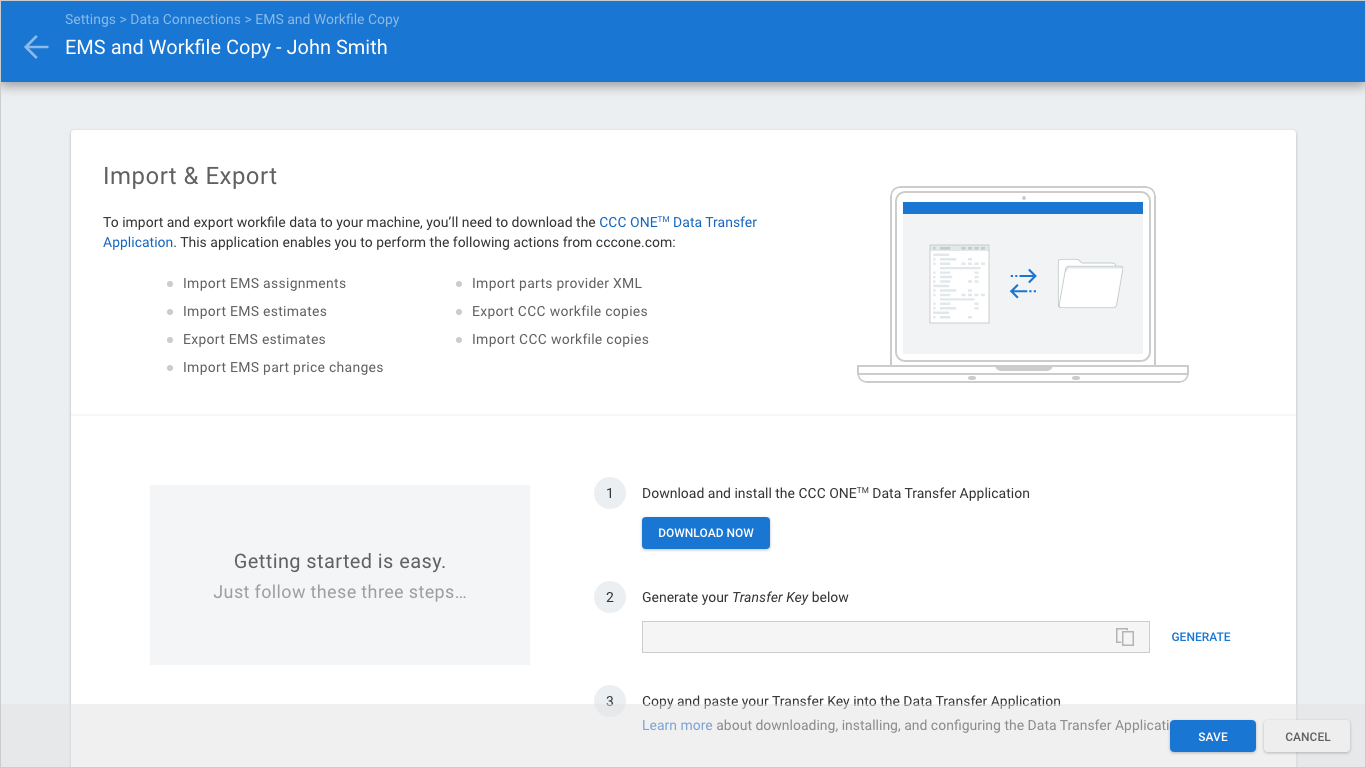Open the Learn more link
Viewport: 1366px width, 768px height.
click(677, 725)
